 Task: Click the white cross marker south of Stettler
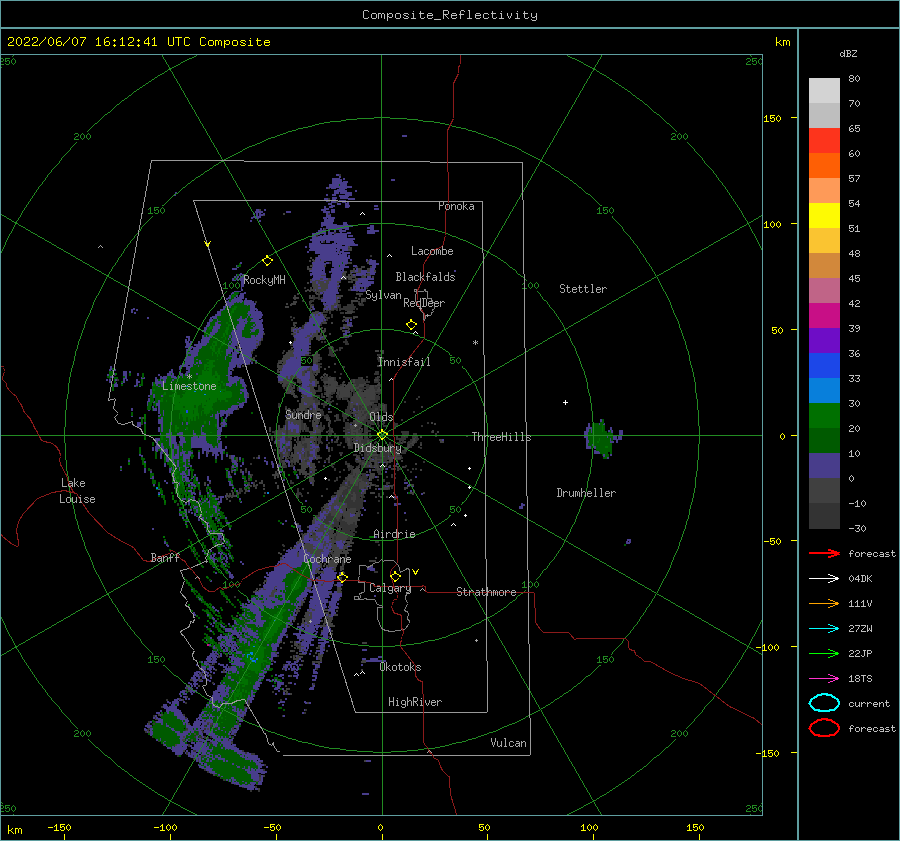coord(565,402)
